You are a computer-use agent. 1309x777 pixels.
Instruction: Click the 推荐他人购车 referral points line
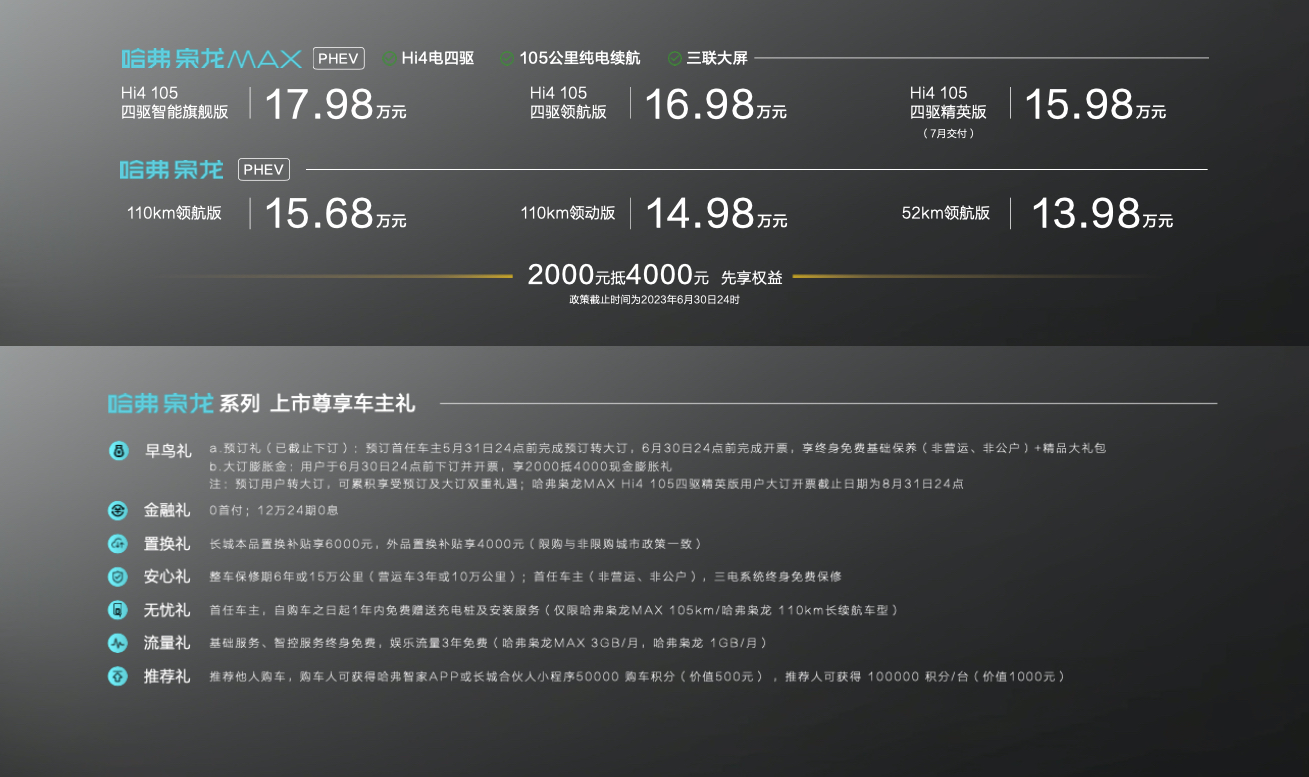[x=637, y=677]
